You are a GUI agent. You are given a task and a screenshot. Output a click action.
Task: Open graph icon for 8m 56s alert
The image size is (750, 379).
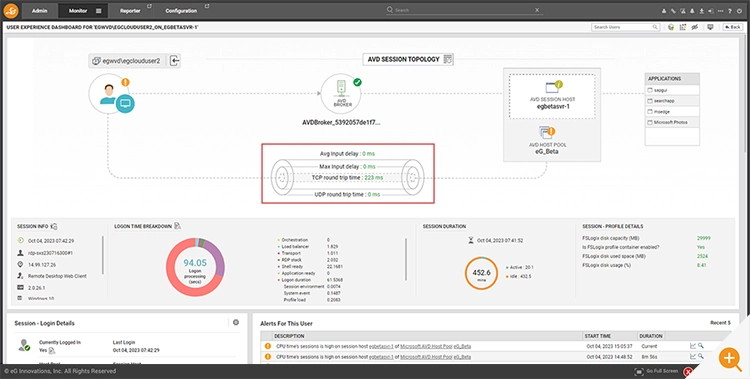coord(693,356)
